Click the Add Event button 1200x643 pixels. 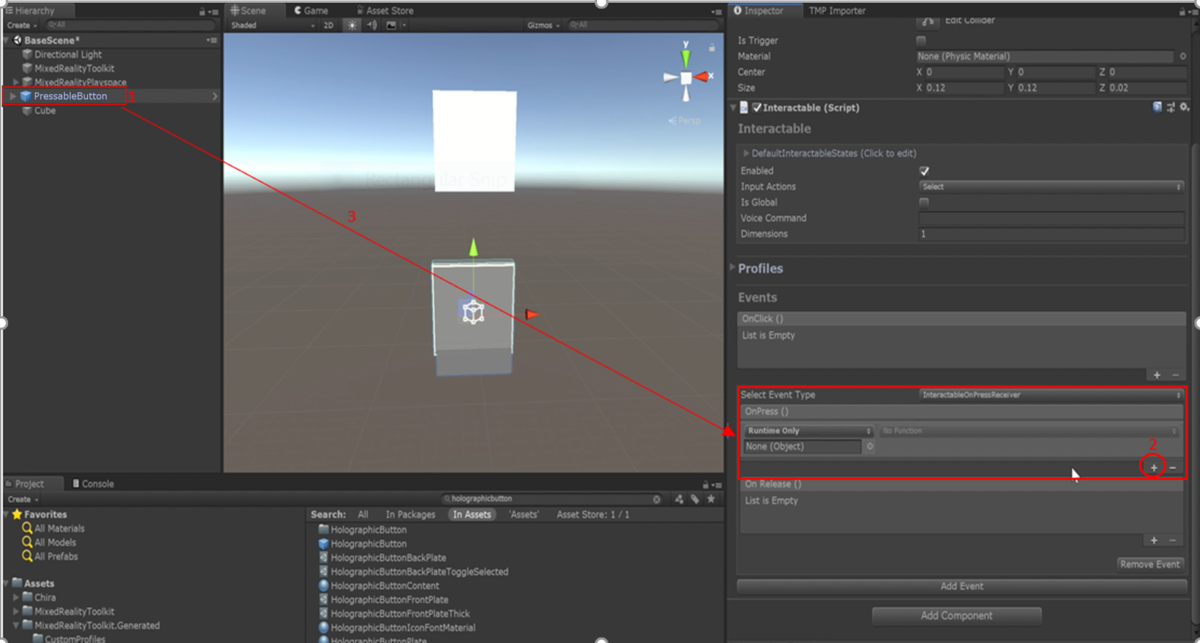[961, 586]
